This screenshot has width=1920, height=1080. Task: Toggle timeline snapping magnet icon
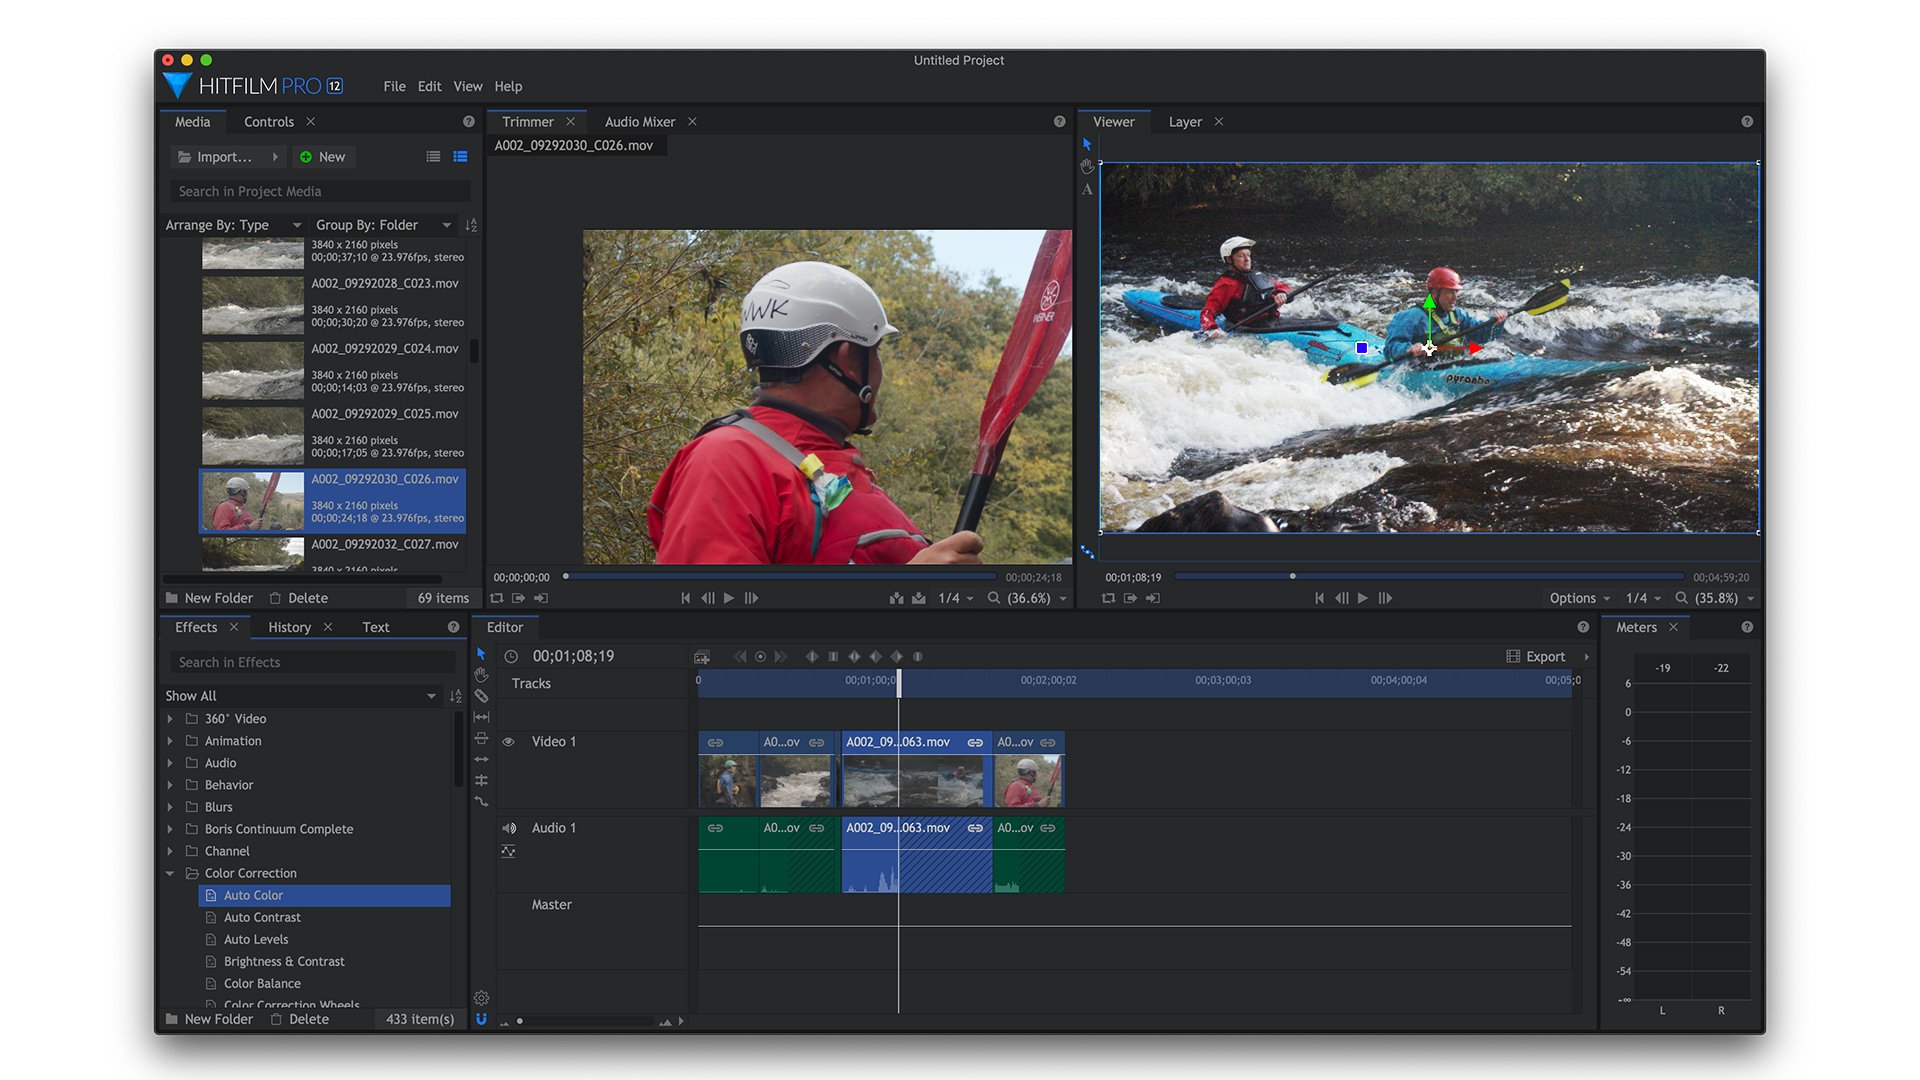point(481,1019)
